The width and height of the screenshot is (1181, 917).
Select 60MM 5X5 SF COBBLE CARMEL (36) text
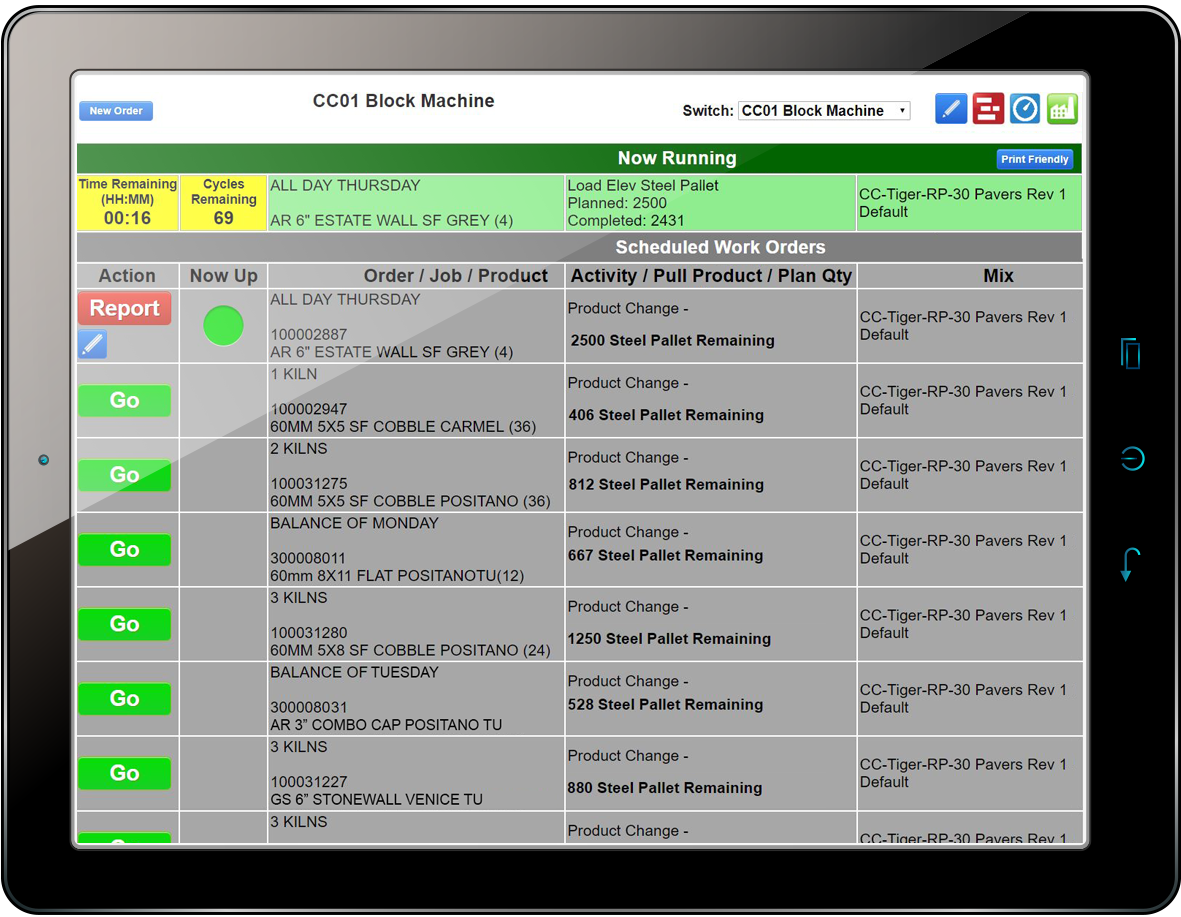point(403,426)
